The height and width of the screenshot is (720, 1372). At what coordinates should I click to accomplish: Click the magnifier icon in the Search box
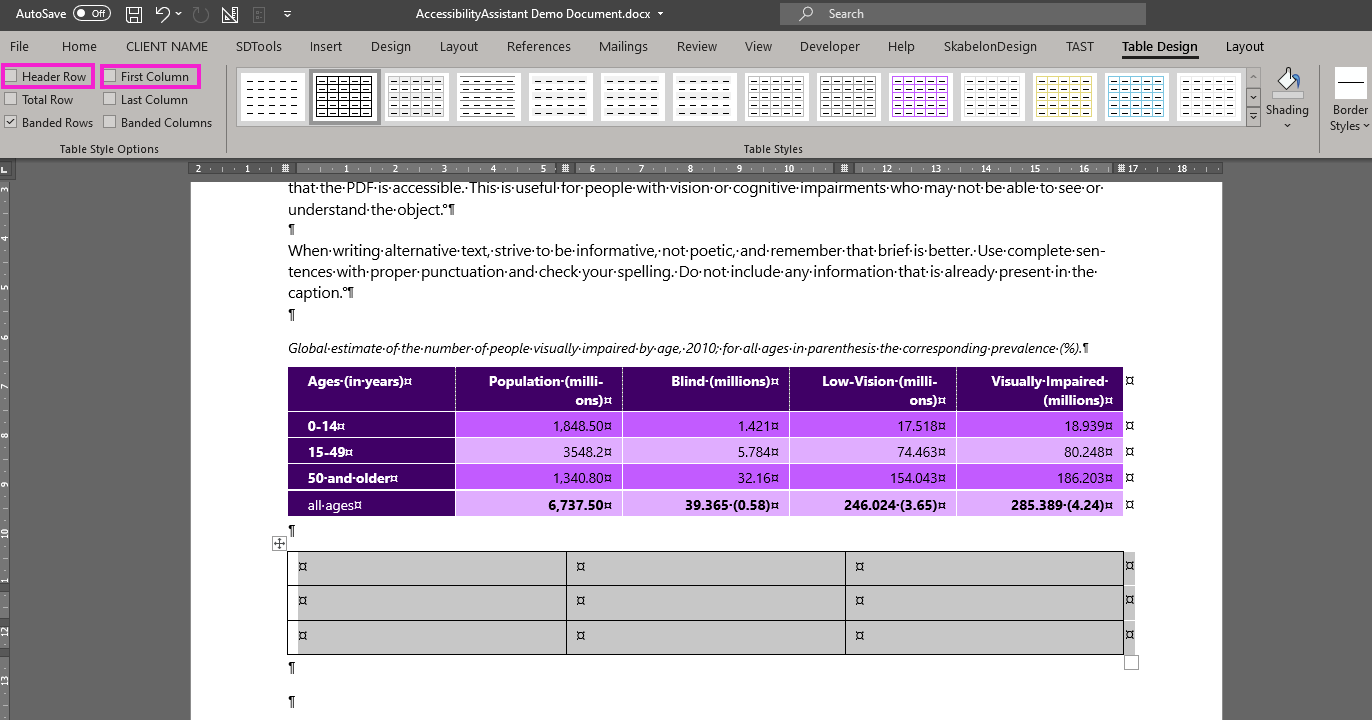(806, 14)
